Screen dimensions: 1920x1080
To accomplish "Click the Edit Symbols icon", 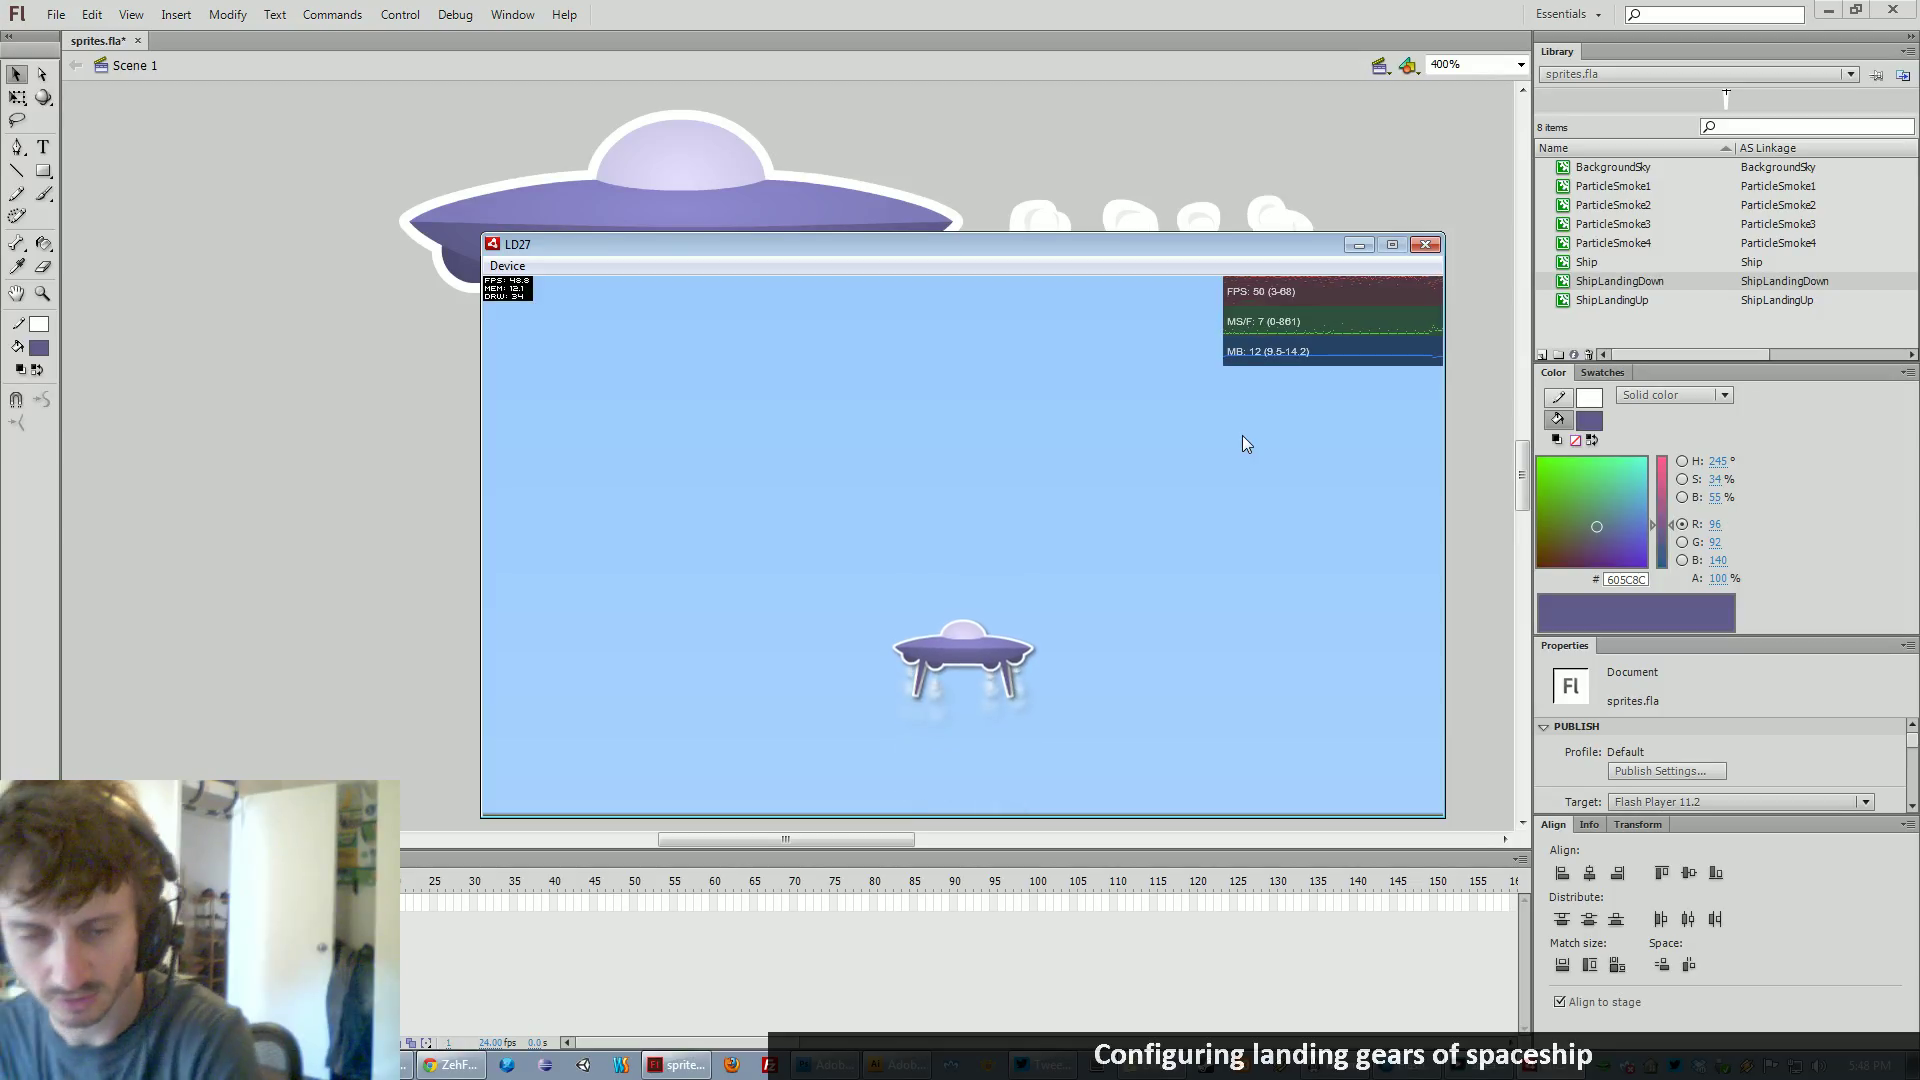I will (x=1408, y=65).
